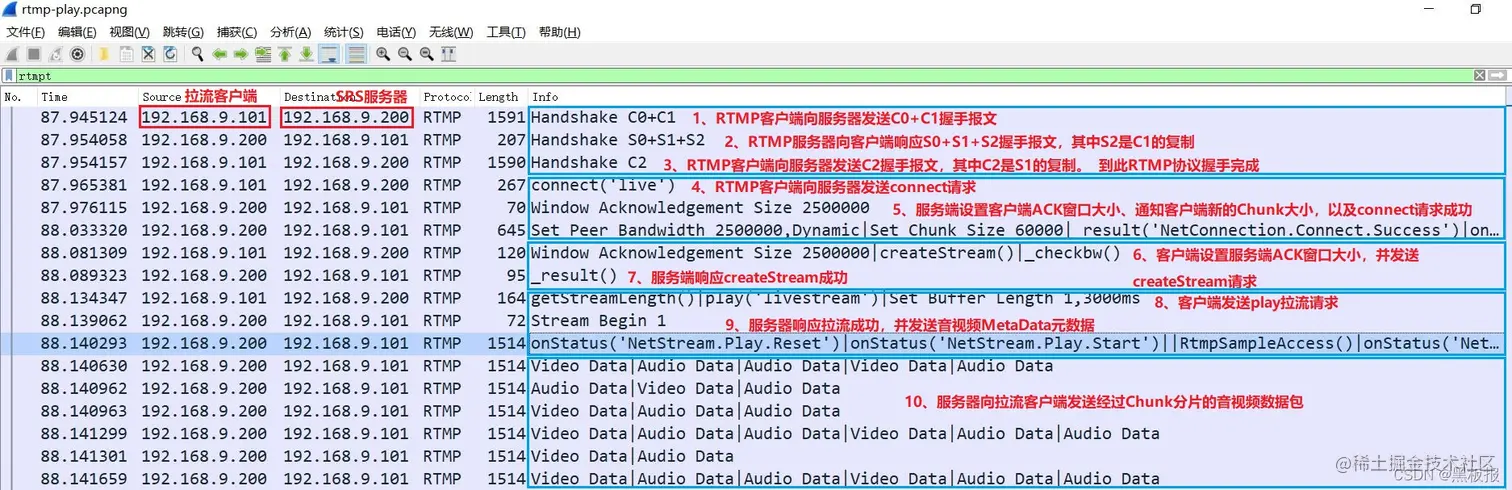
Task: Select the packet at time 88.140963
Action: [755, 411]
